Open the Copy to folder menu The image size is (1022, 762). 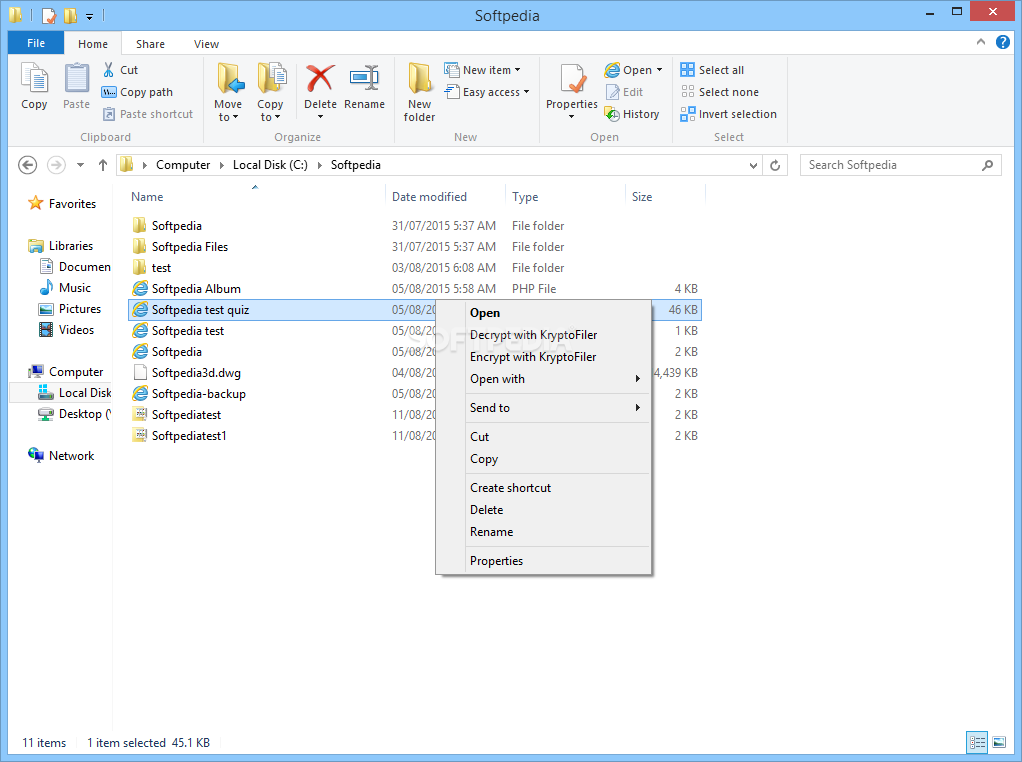pyautogui.click(x=270, y=92)
